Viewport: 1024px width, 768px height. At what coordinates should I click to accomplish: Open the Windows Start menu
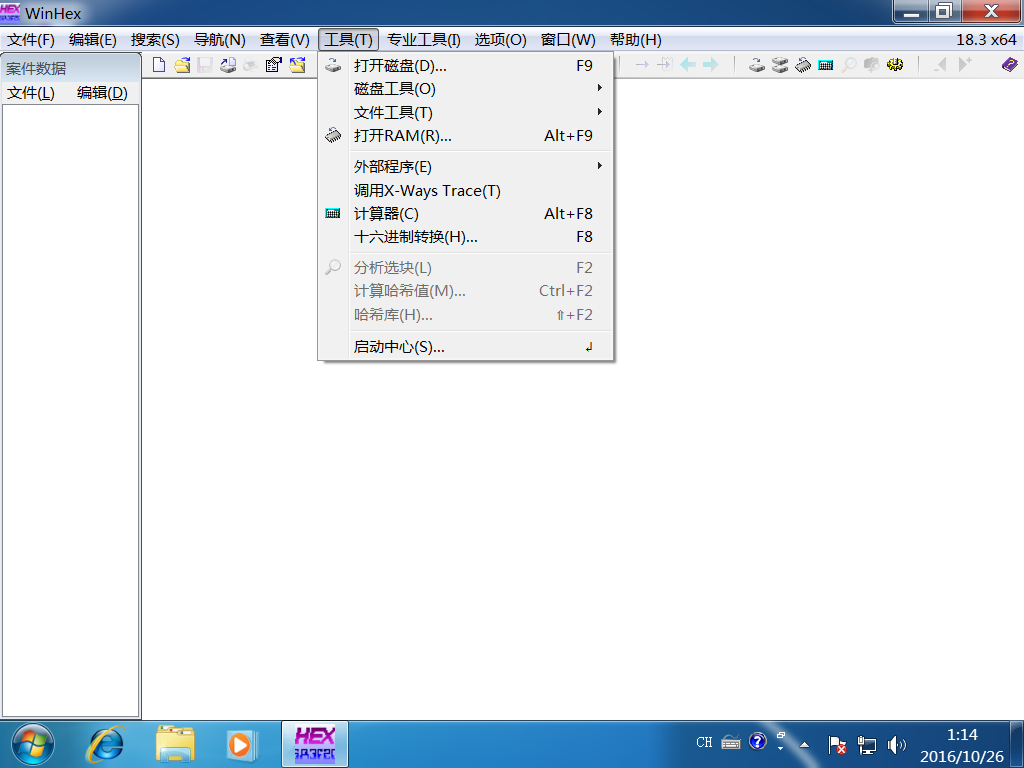tap(33, 744)
